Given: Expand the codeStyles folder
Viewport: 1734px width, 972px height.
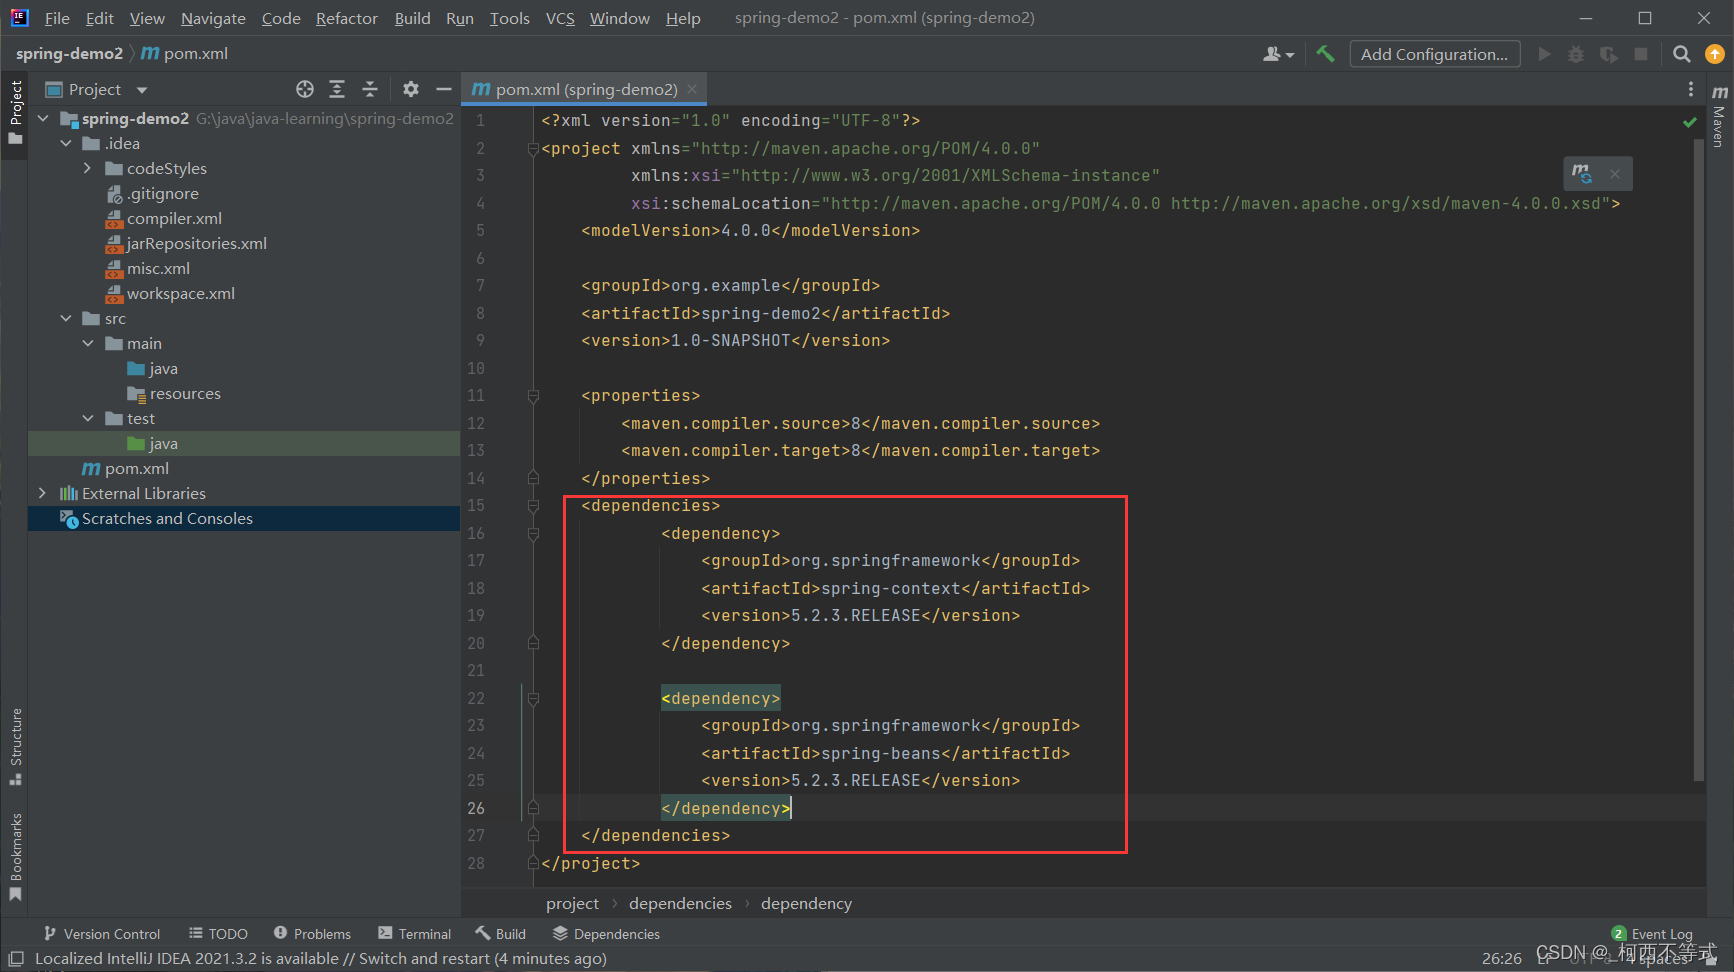Looking at the screenshot, I should pos(88,168).
